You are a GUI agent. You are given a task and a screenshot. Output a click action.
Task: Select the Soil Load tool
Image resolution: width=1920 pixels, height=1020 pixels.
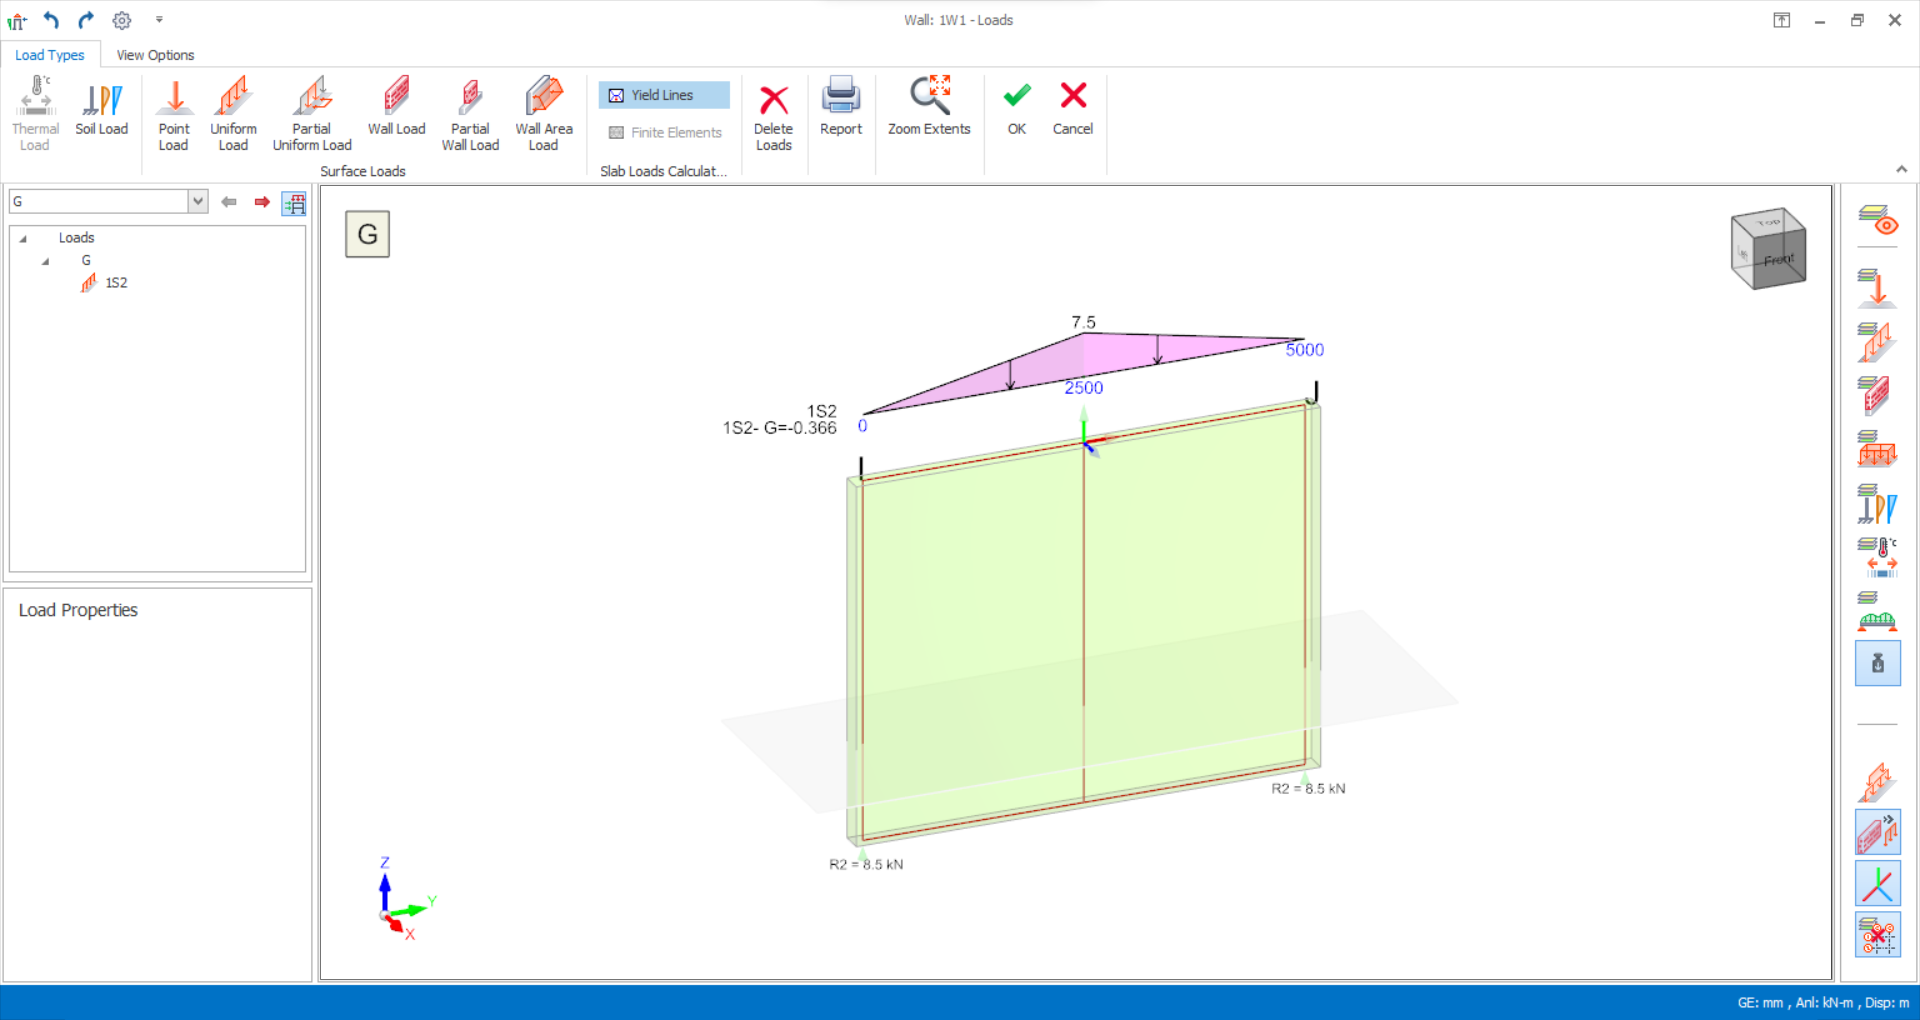101,109
